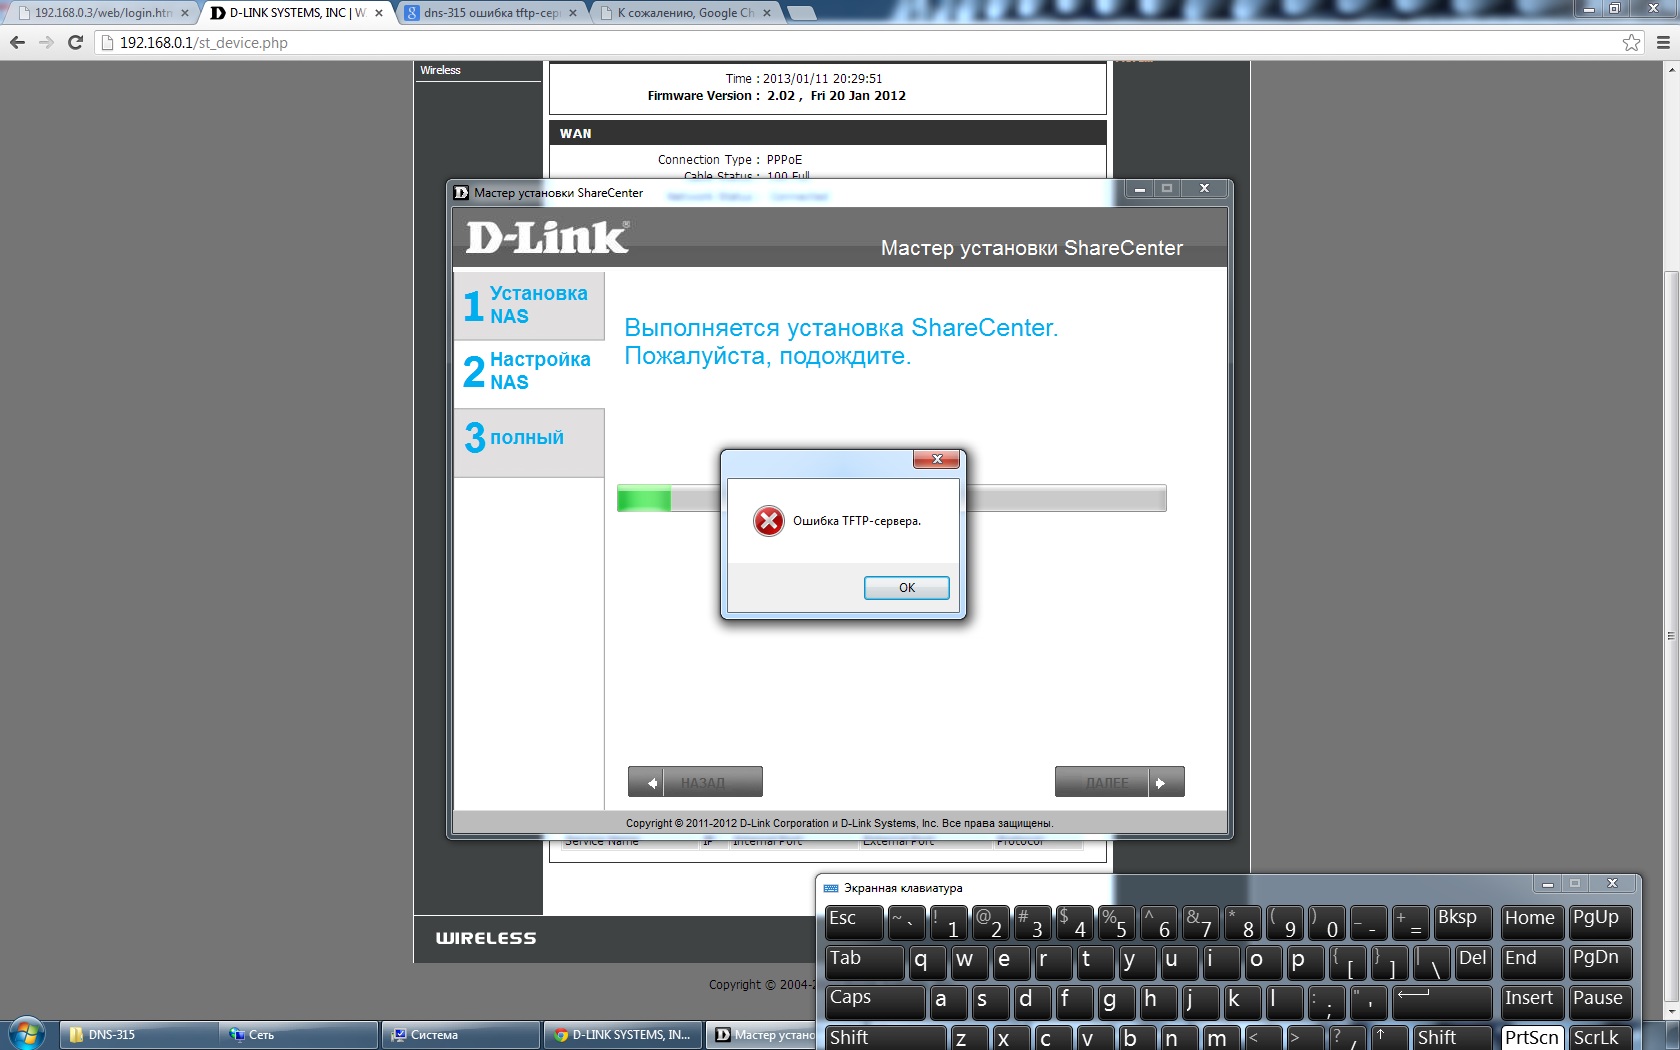1680x1050 pixels.
Task: Select step 1 Установка NAS
Action: coord(529,305)
